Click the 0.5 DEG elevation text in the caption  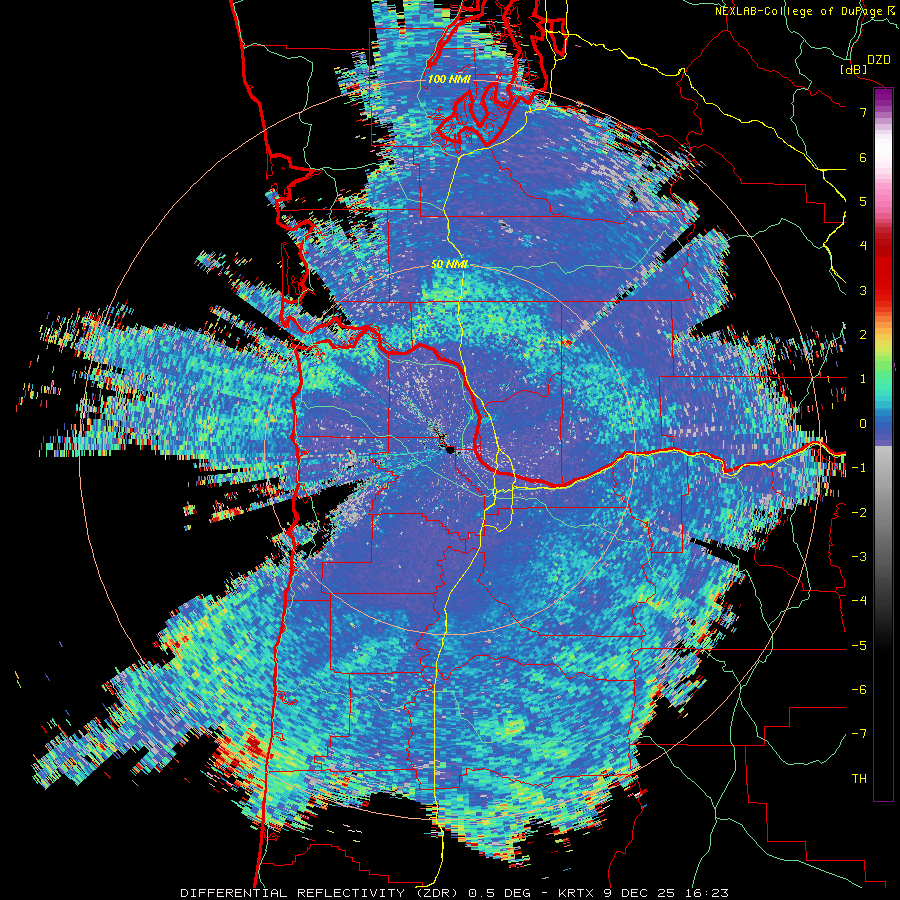pos(499,893)
